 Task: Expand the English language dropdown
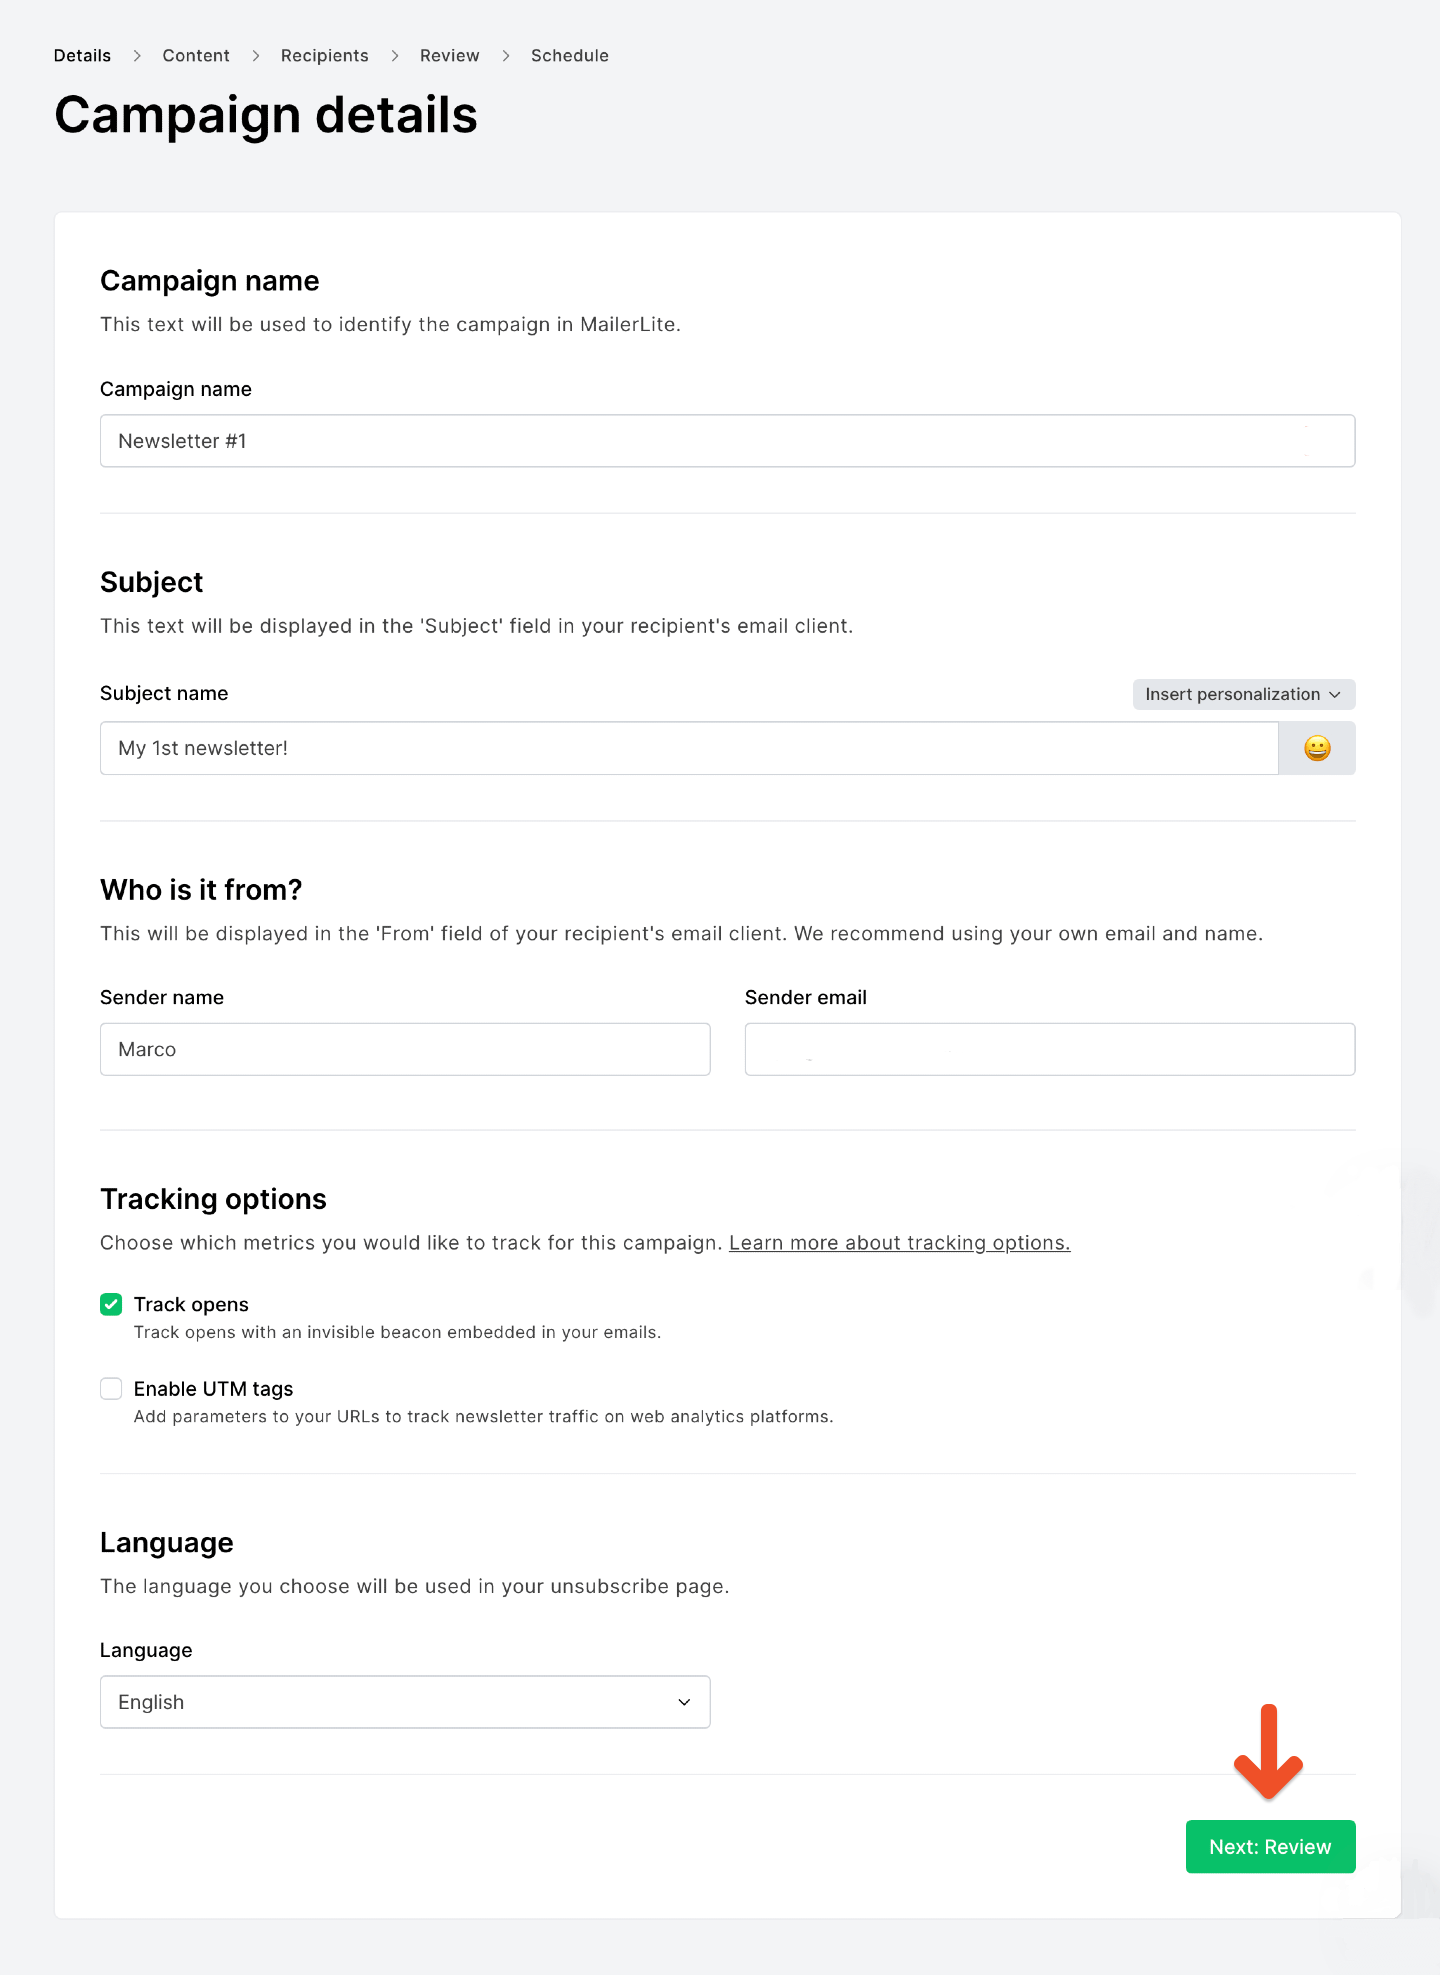(x=405, y=1702)
